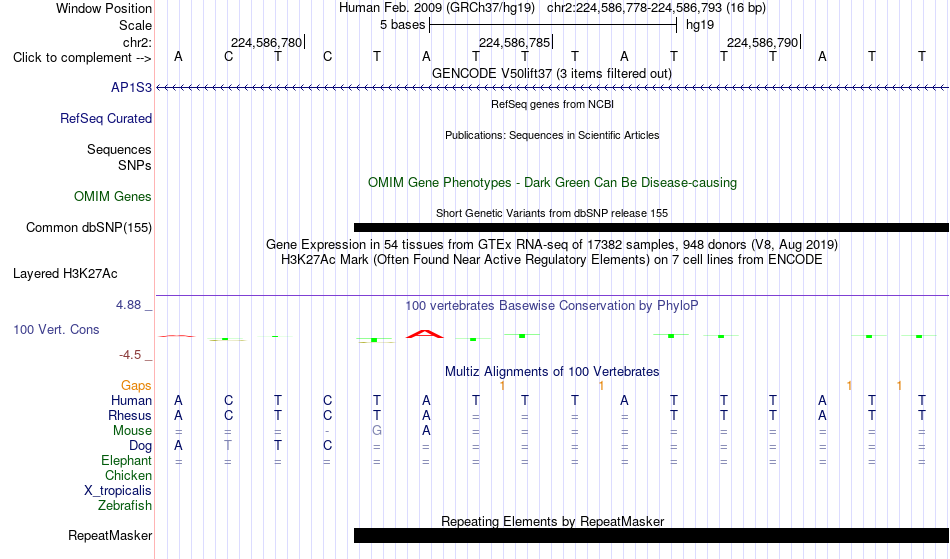Image resolution: width=950 pixels, height=559 pixels.
Task: Click '100 vertebrates Basewise Conservation by PhyloP' title
Action: click(552, 306)
